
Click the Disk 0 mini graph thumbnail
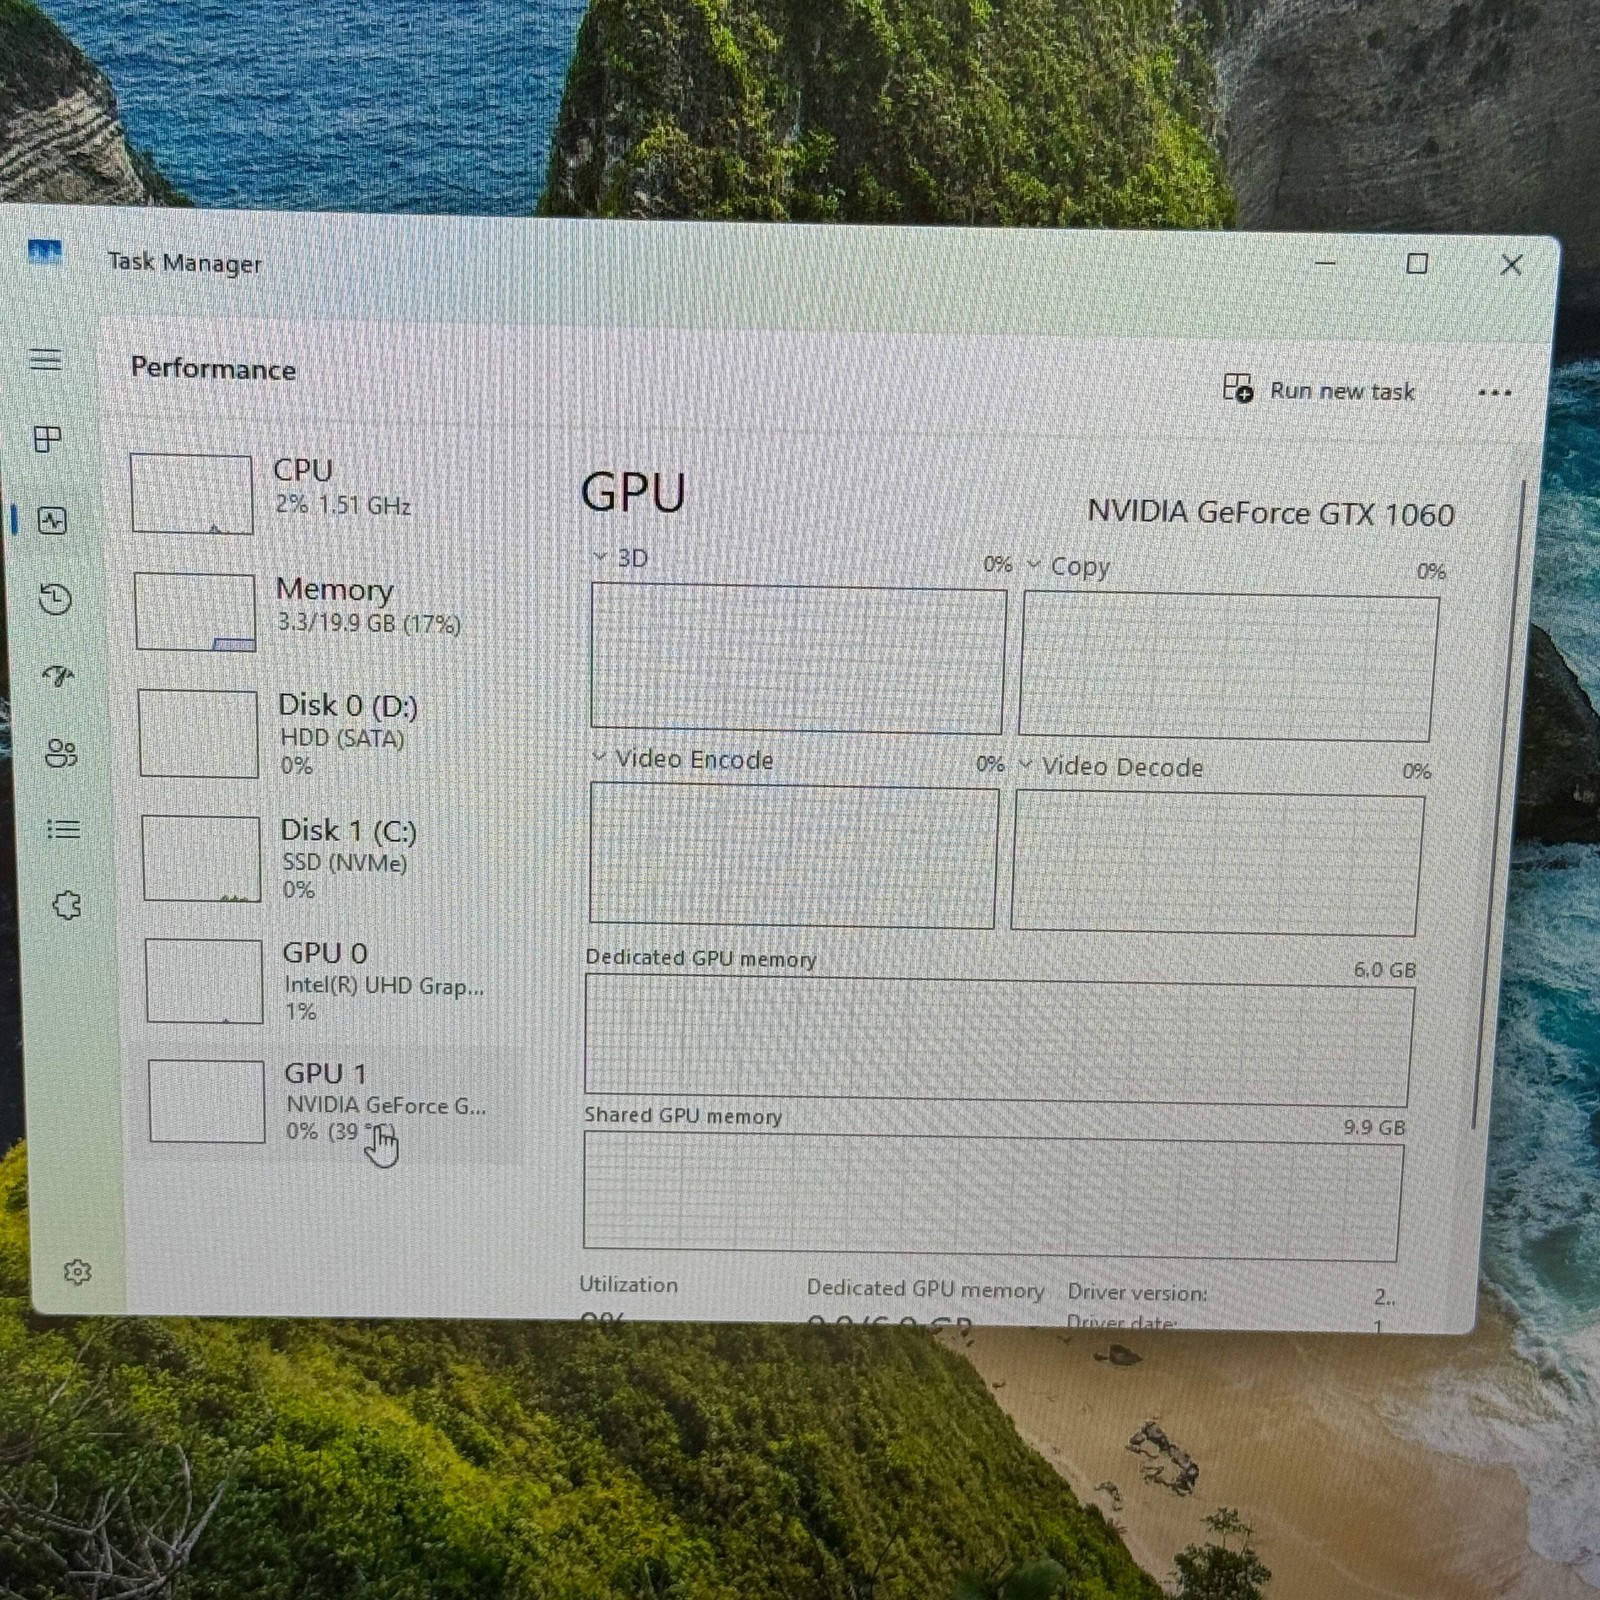(198, 733)
